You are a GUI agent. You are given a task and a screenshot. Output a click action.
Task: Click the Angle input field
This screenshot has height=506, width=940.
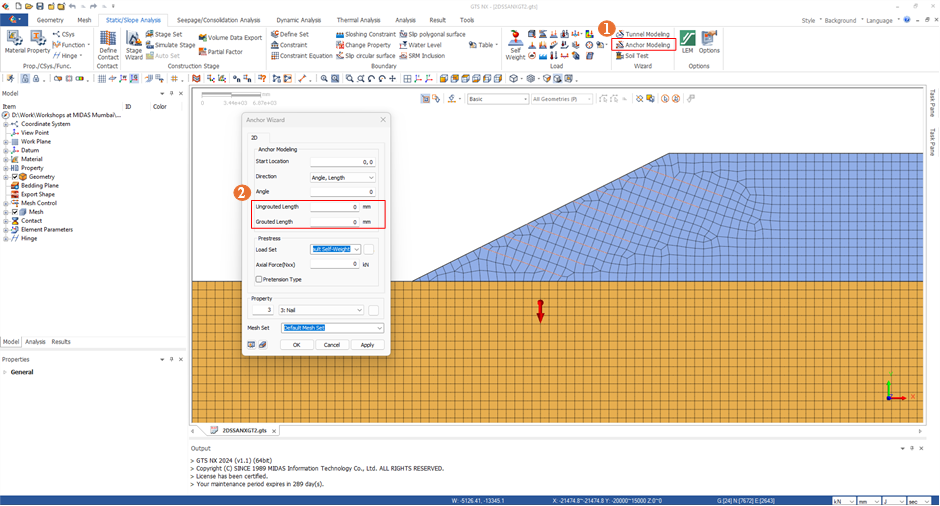343,192
